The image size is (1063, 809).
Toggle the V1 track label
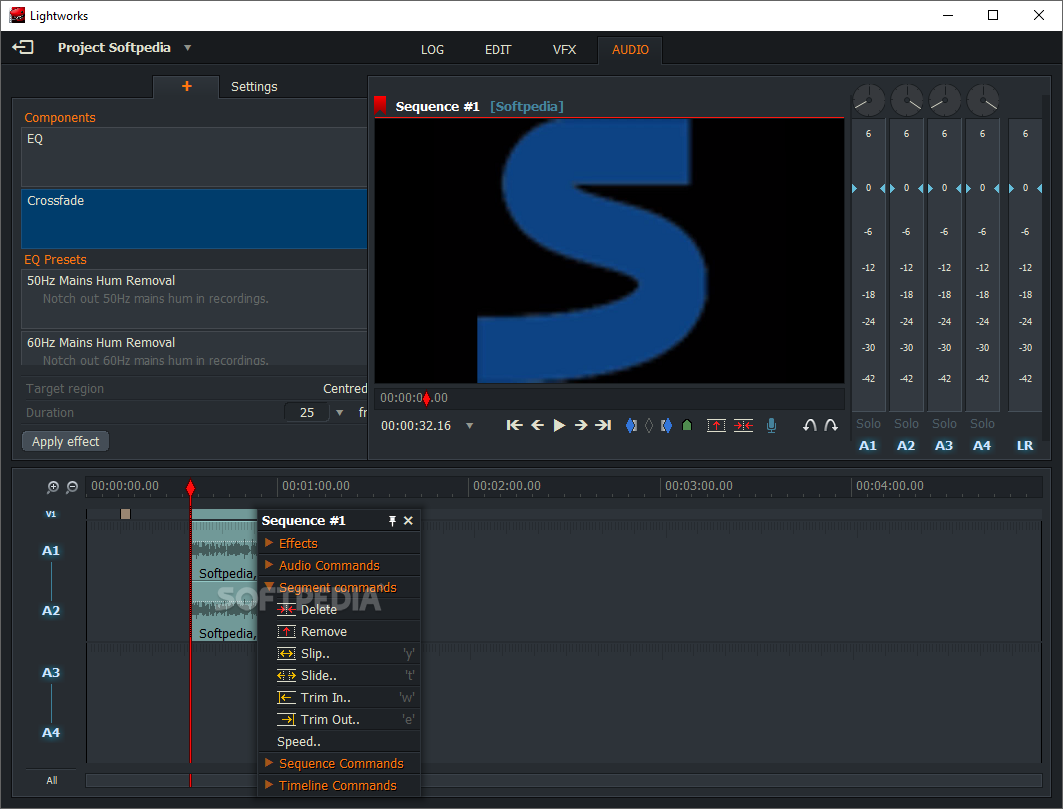coord(51,514)
